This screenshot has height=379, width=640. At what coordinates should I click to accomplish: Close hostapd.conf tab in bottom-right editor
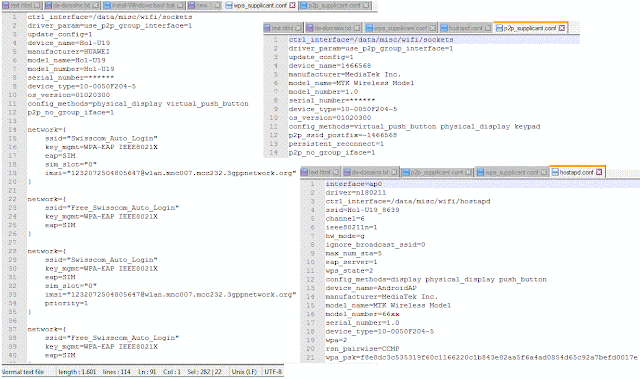[x=599, y=172]
